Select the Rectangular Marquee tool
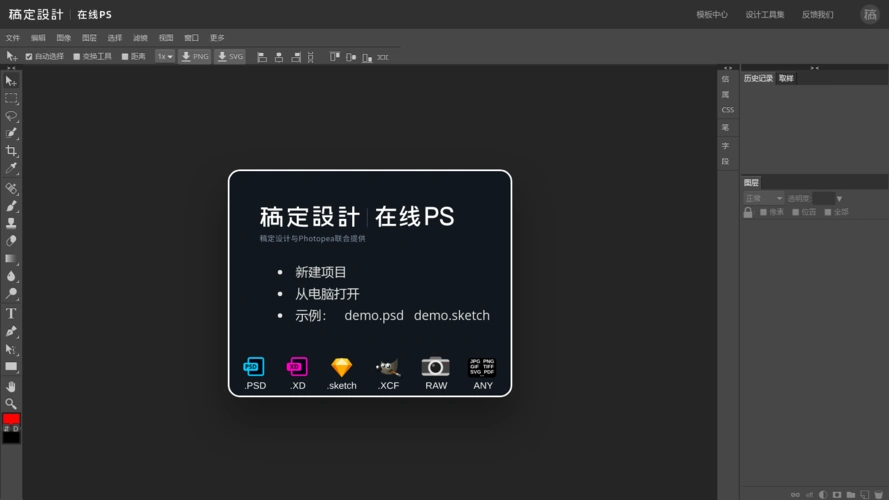Viewport: 889px width, 500px height. [11, 98]
